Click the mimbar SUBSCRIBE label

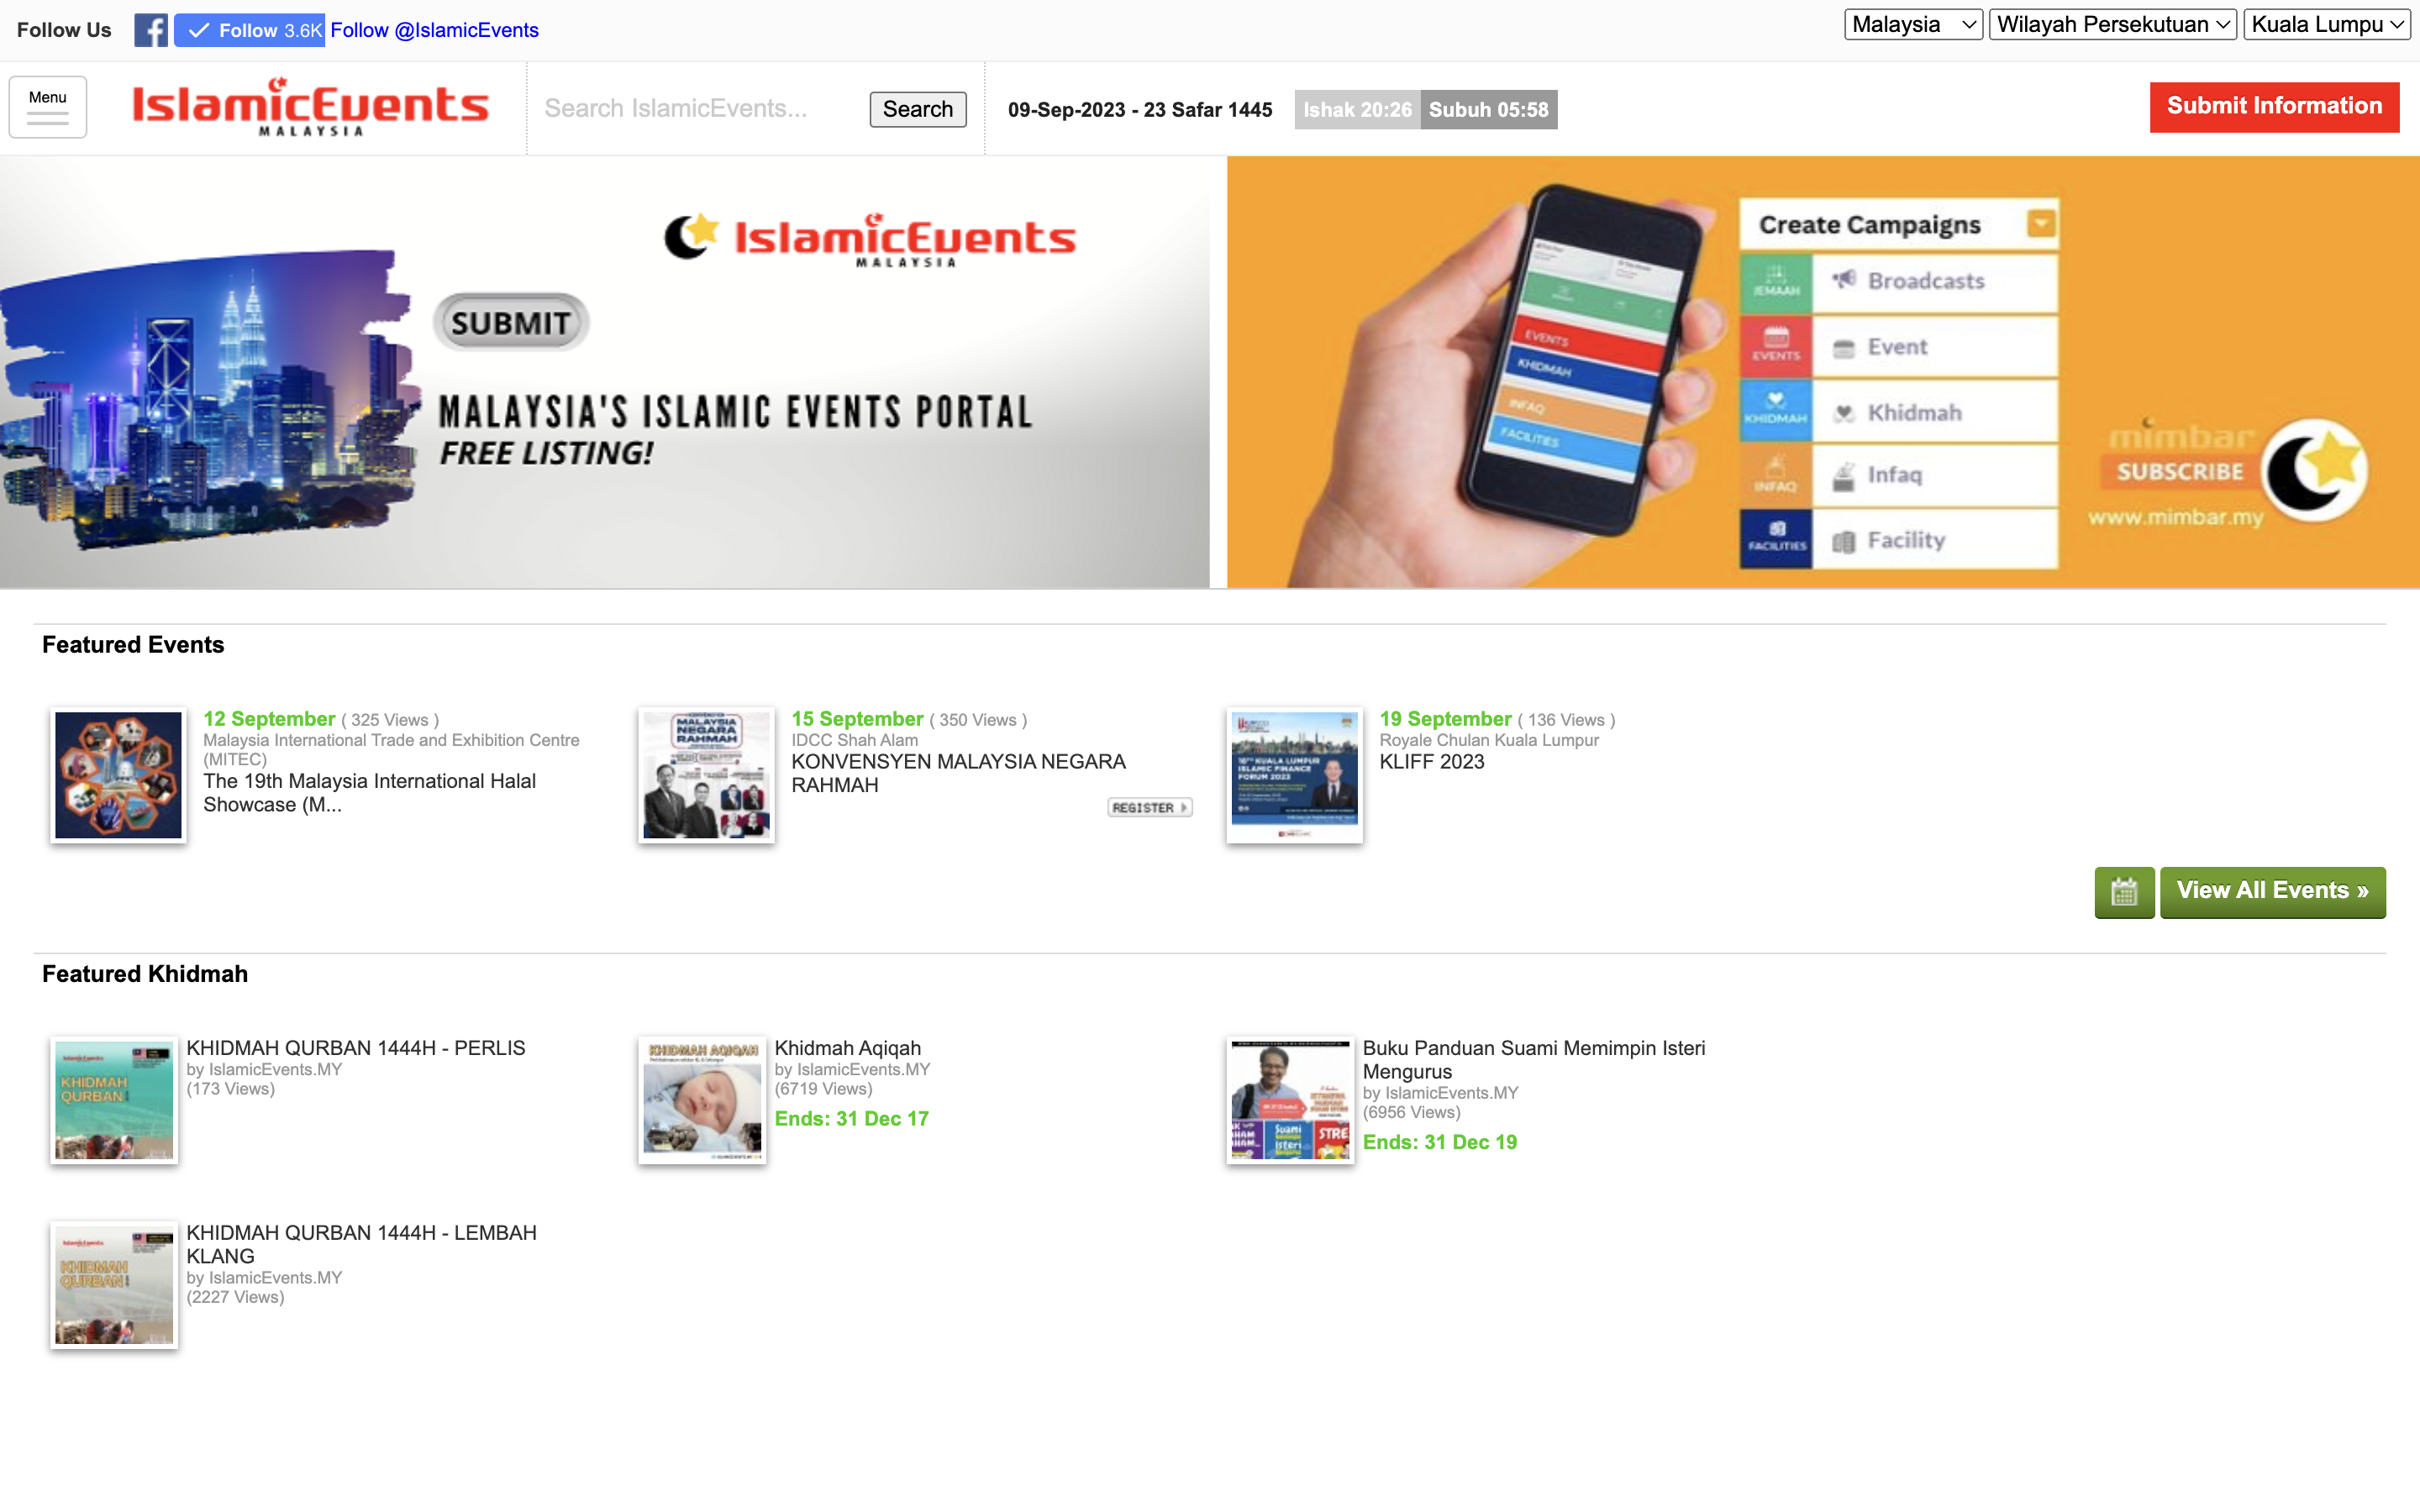tap(2180, 471)
